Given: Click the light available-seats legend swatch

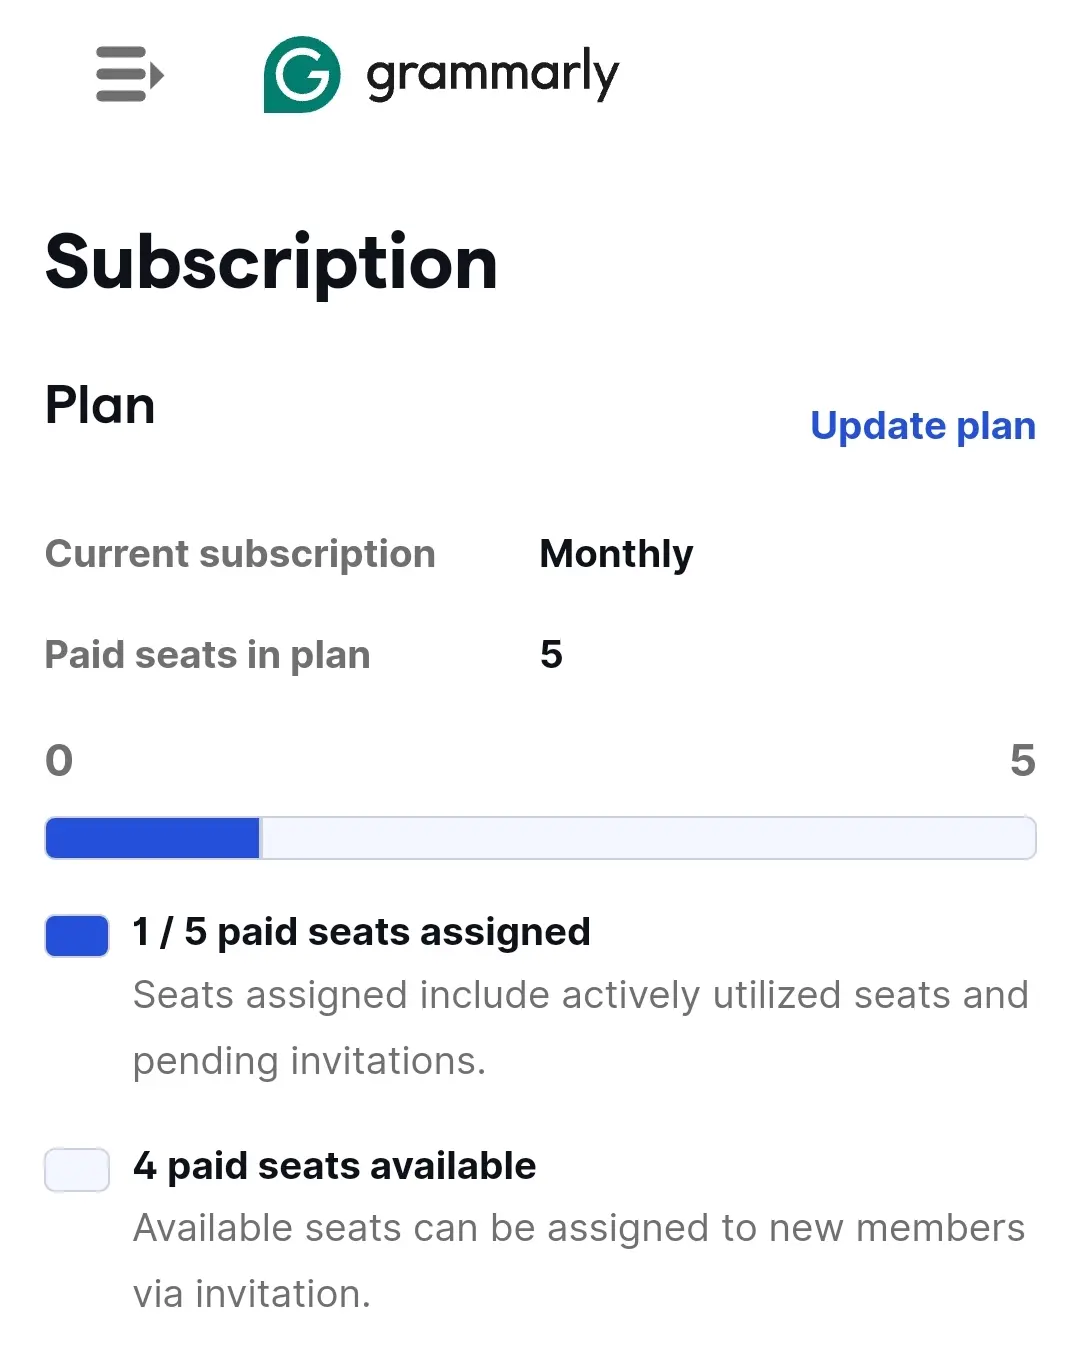Looking at the screenshot, I should pos(77,1170).
